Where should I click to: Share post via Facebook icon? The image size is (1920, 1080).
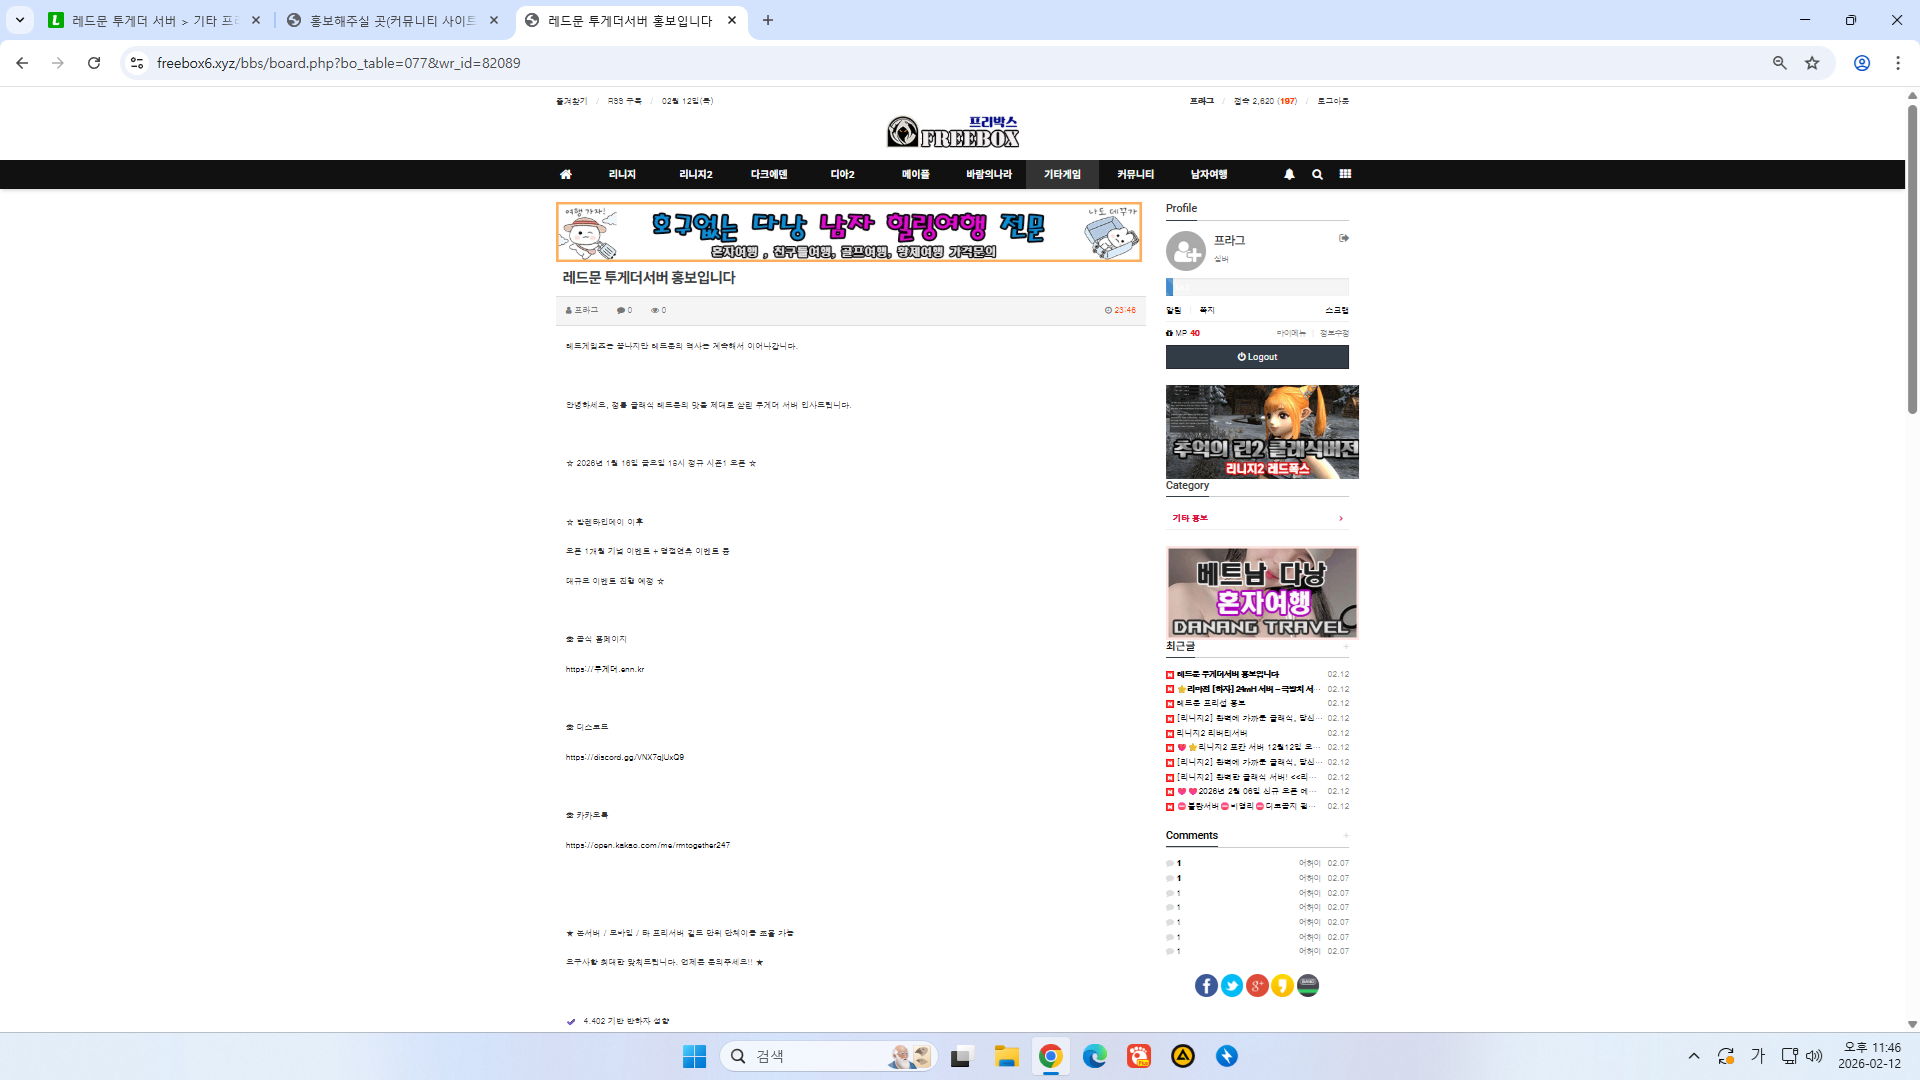click(x=1206, y=986)
